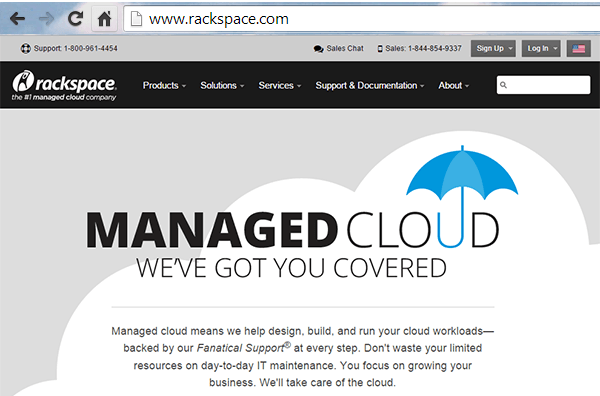Click the phone icon beside Sales number
600x396 pixels.
tap(380, 49)
